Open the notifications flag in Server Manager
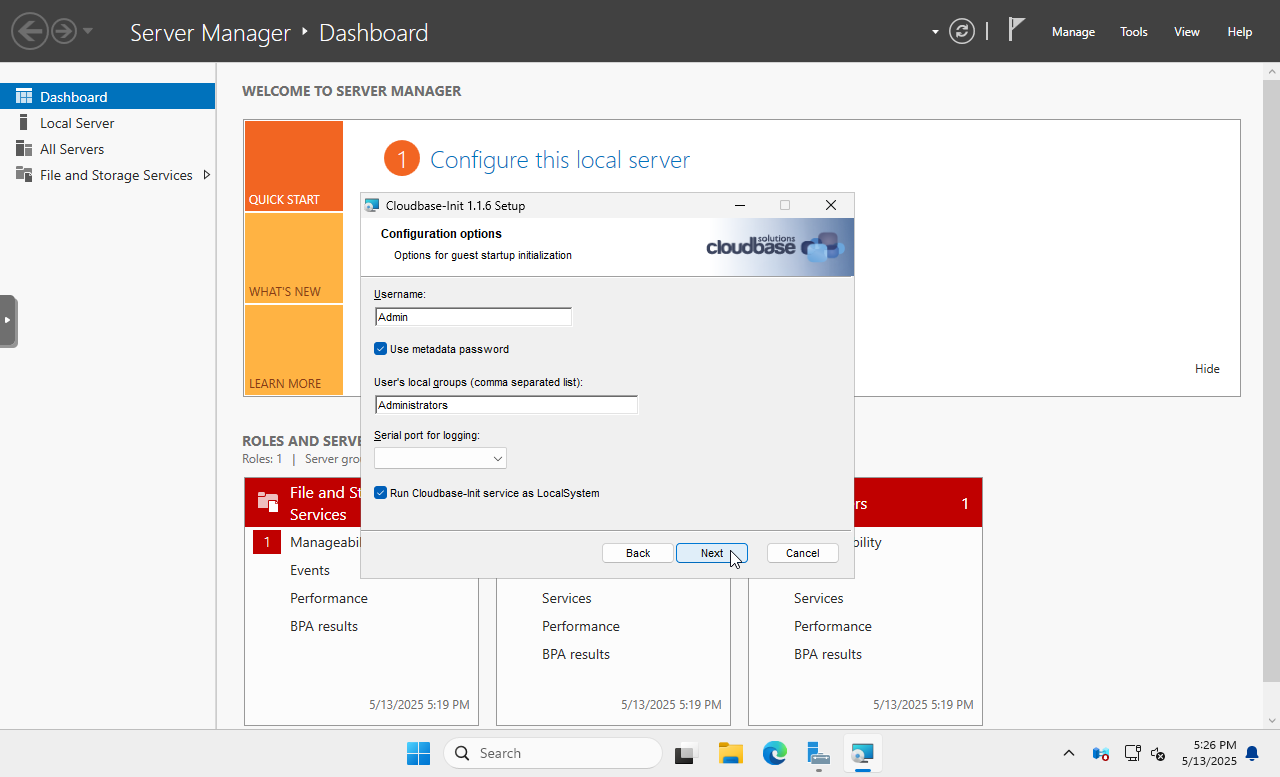Viewport: 1280px width, 777px height. [1014, 30]
